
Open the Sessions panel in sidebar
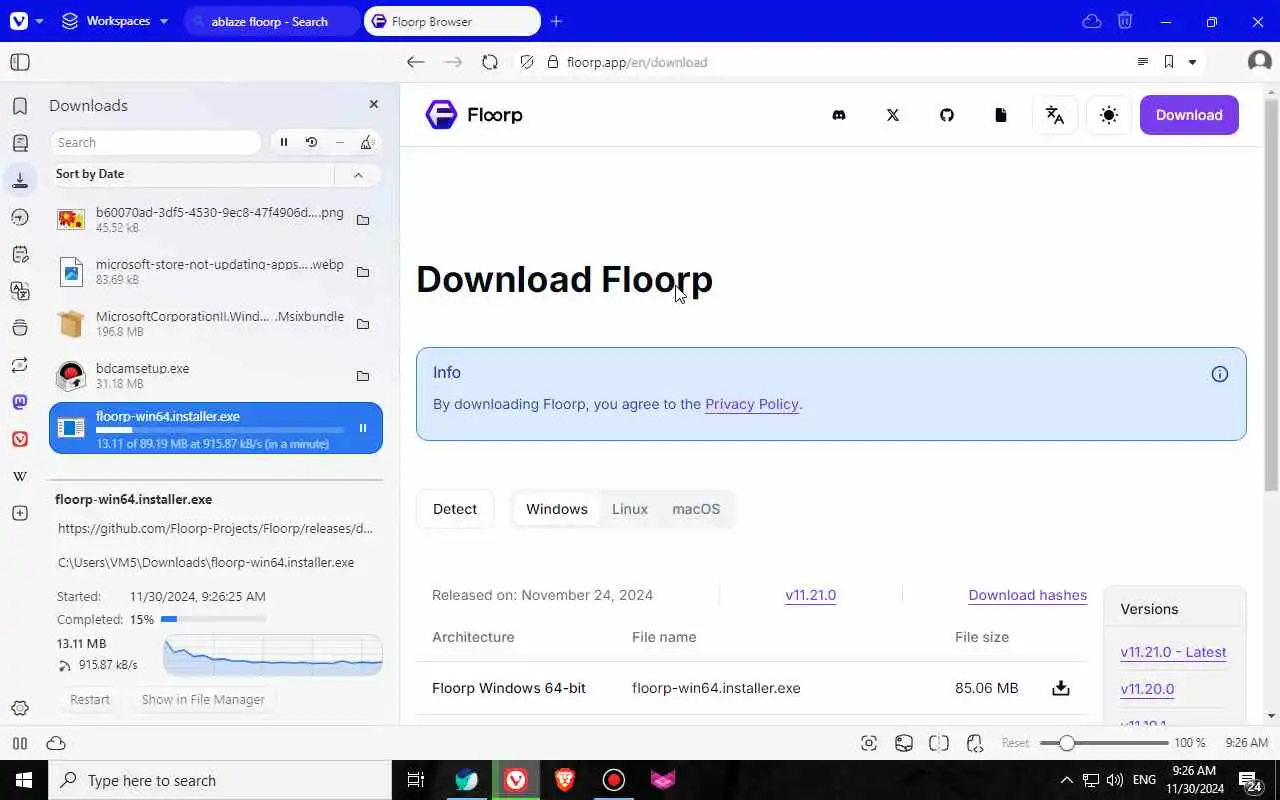click(x=20, y=365)
